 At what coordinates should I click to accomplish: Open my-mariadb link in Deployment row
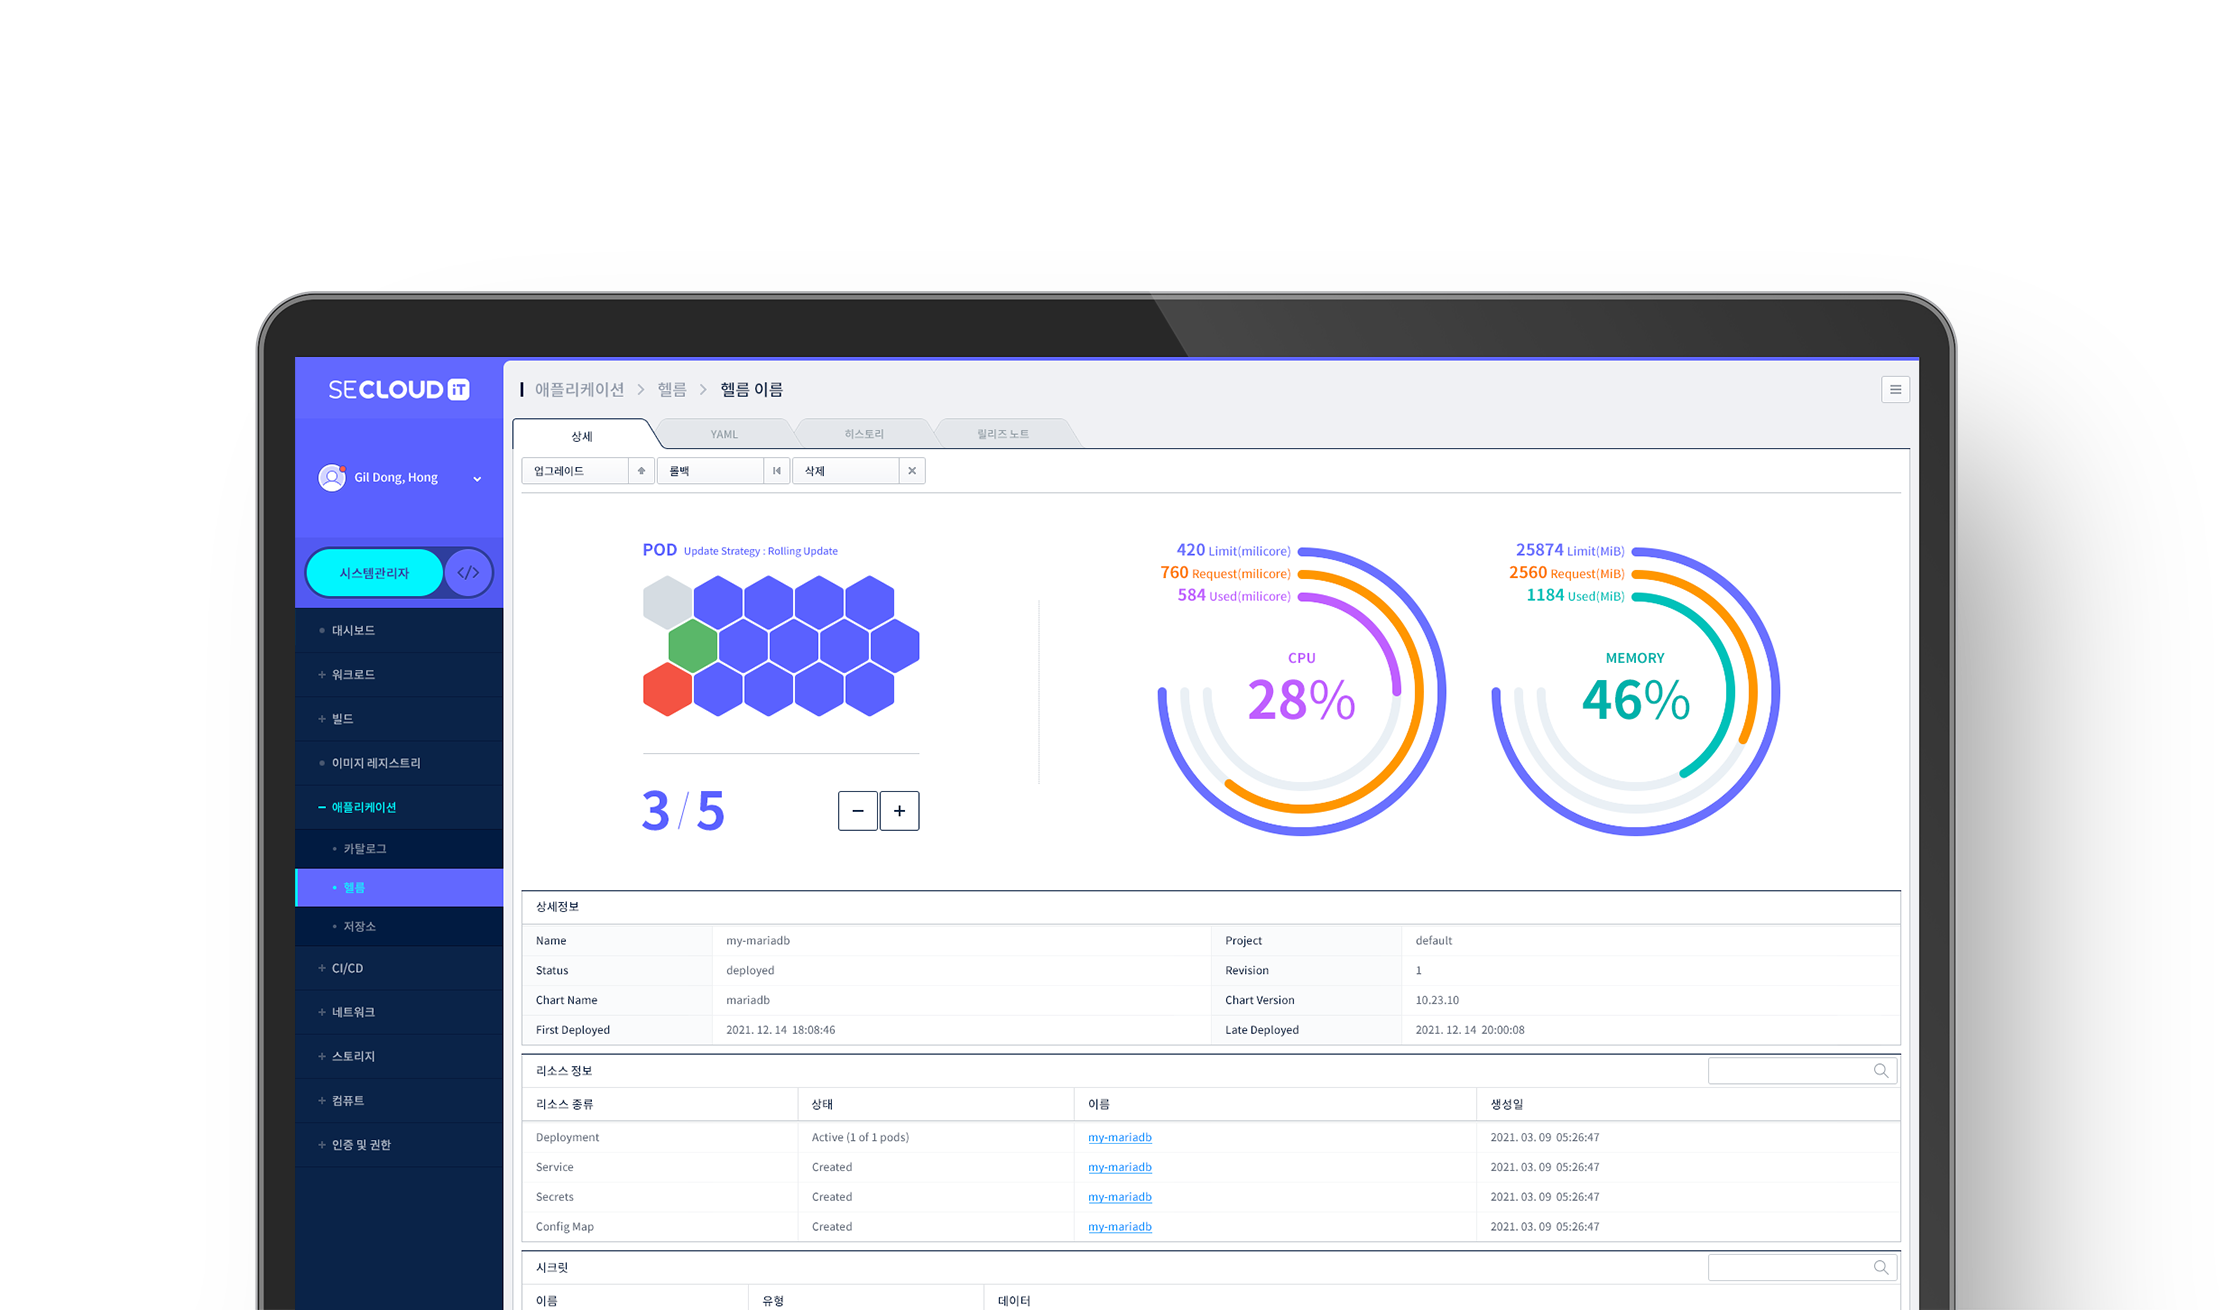pos(1119,1137)
